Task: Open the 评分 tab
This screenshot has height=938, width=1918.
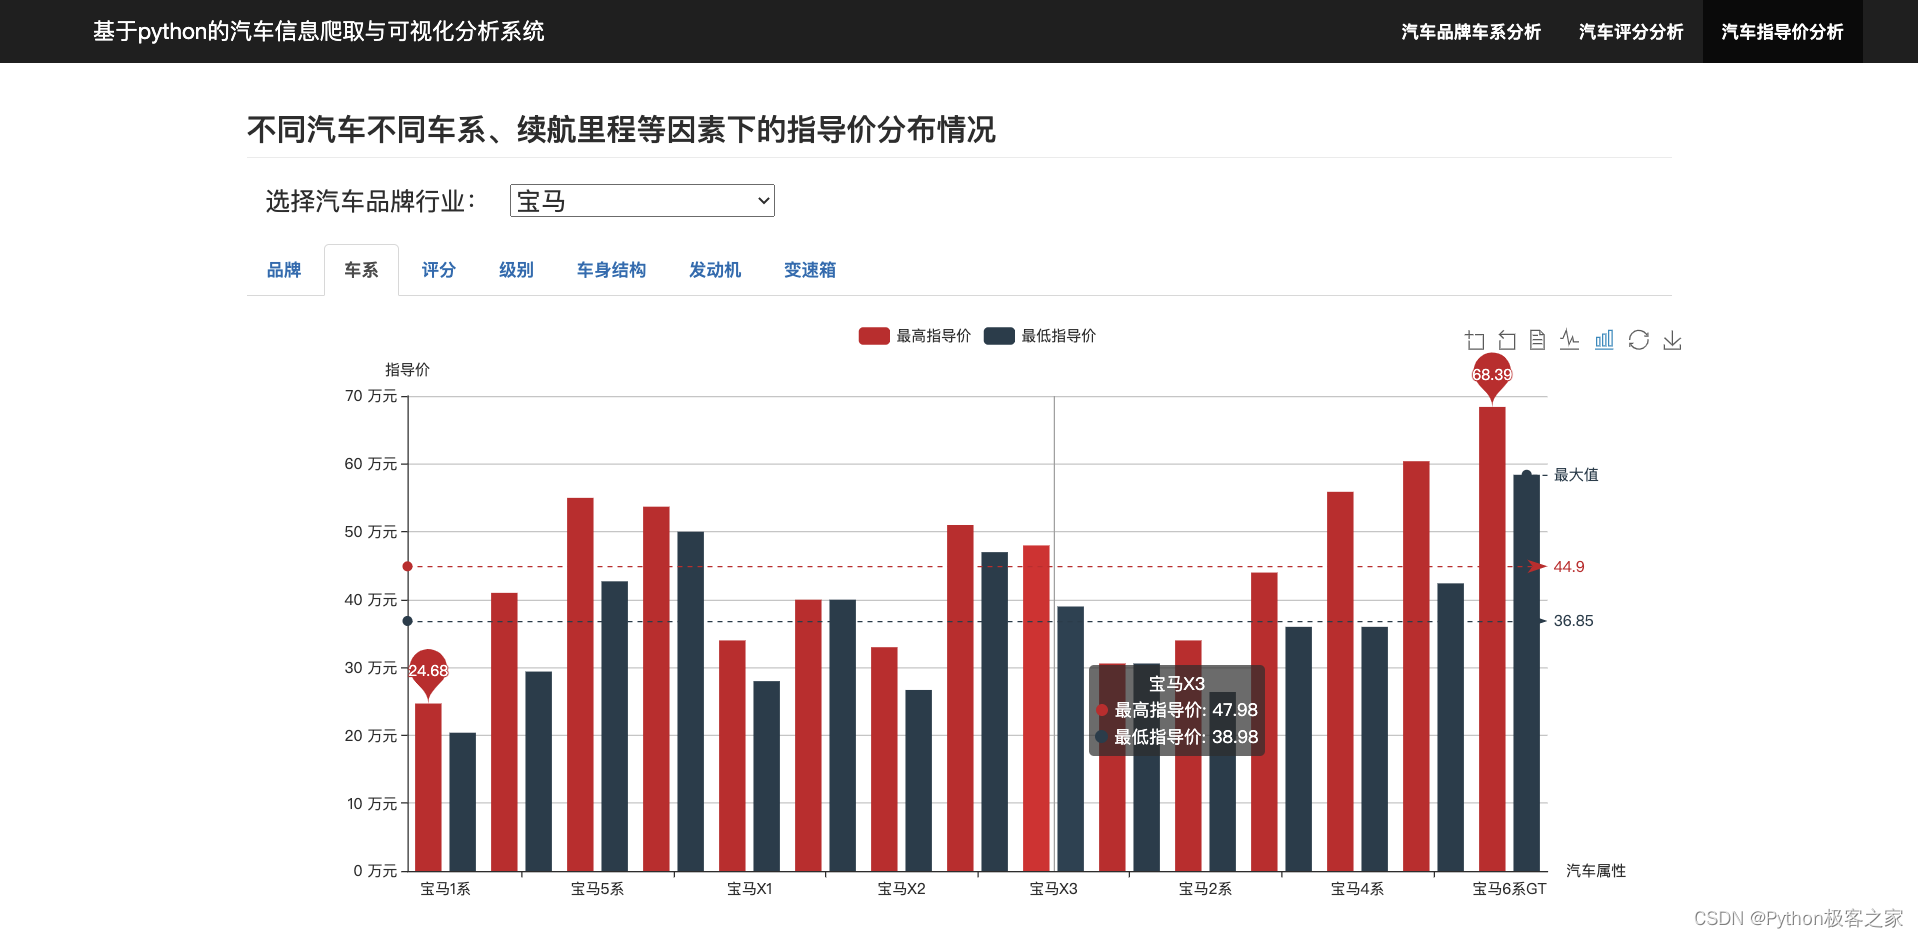Action: (438, 270)
